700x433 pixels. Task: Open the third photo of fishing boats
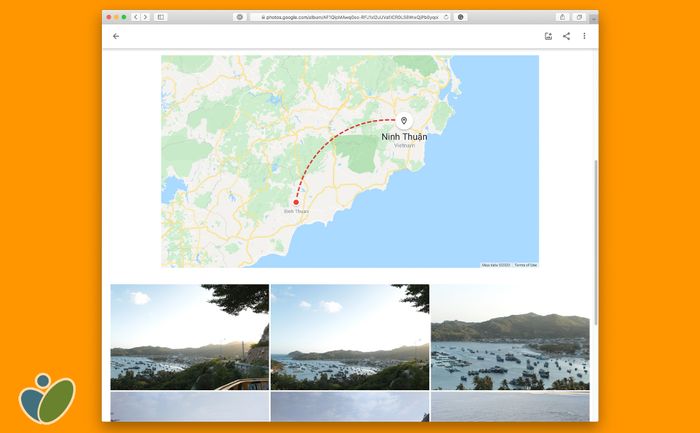[x=510, y=337]
